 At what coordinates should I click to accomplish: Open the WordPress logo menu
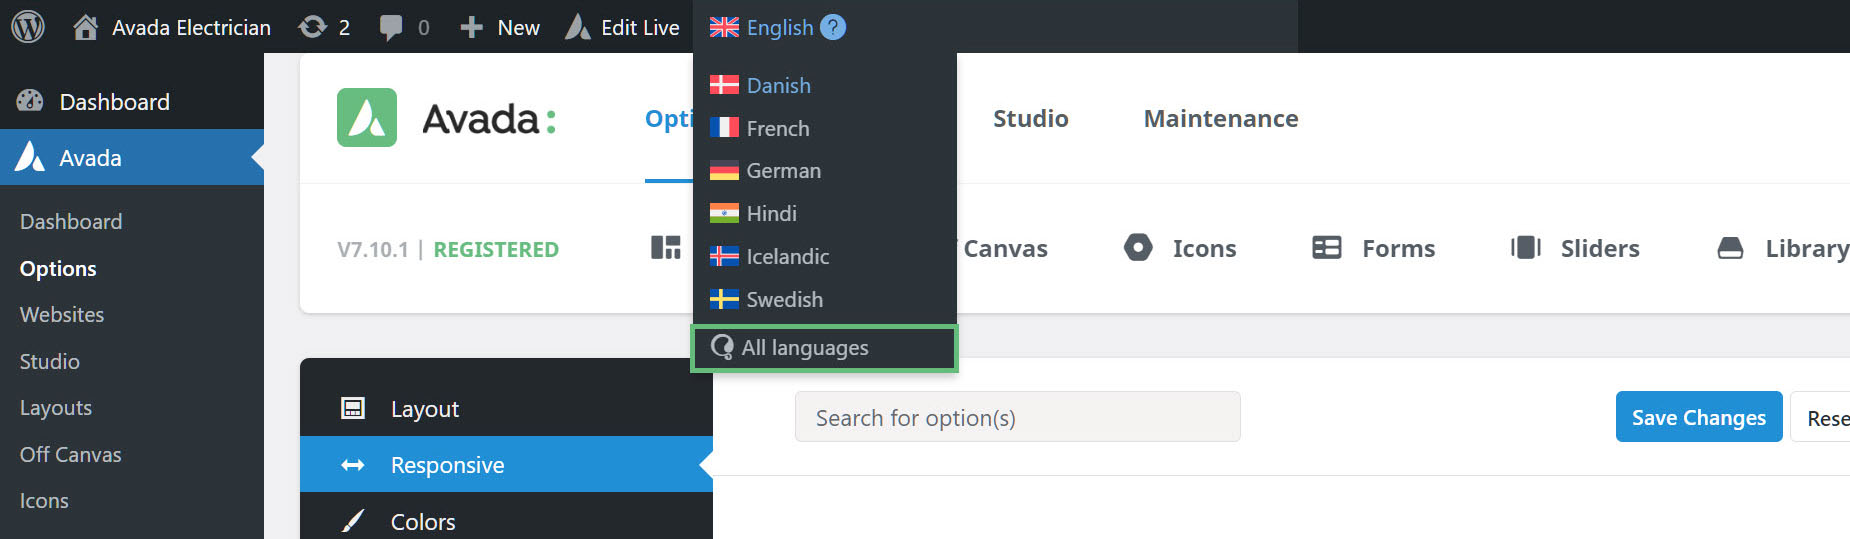tap(28, 27)
